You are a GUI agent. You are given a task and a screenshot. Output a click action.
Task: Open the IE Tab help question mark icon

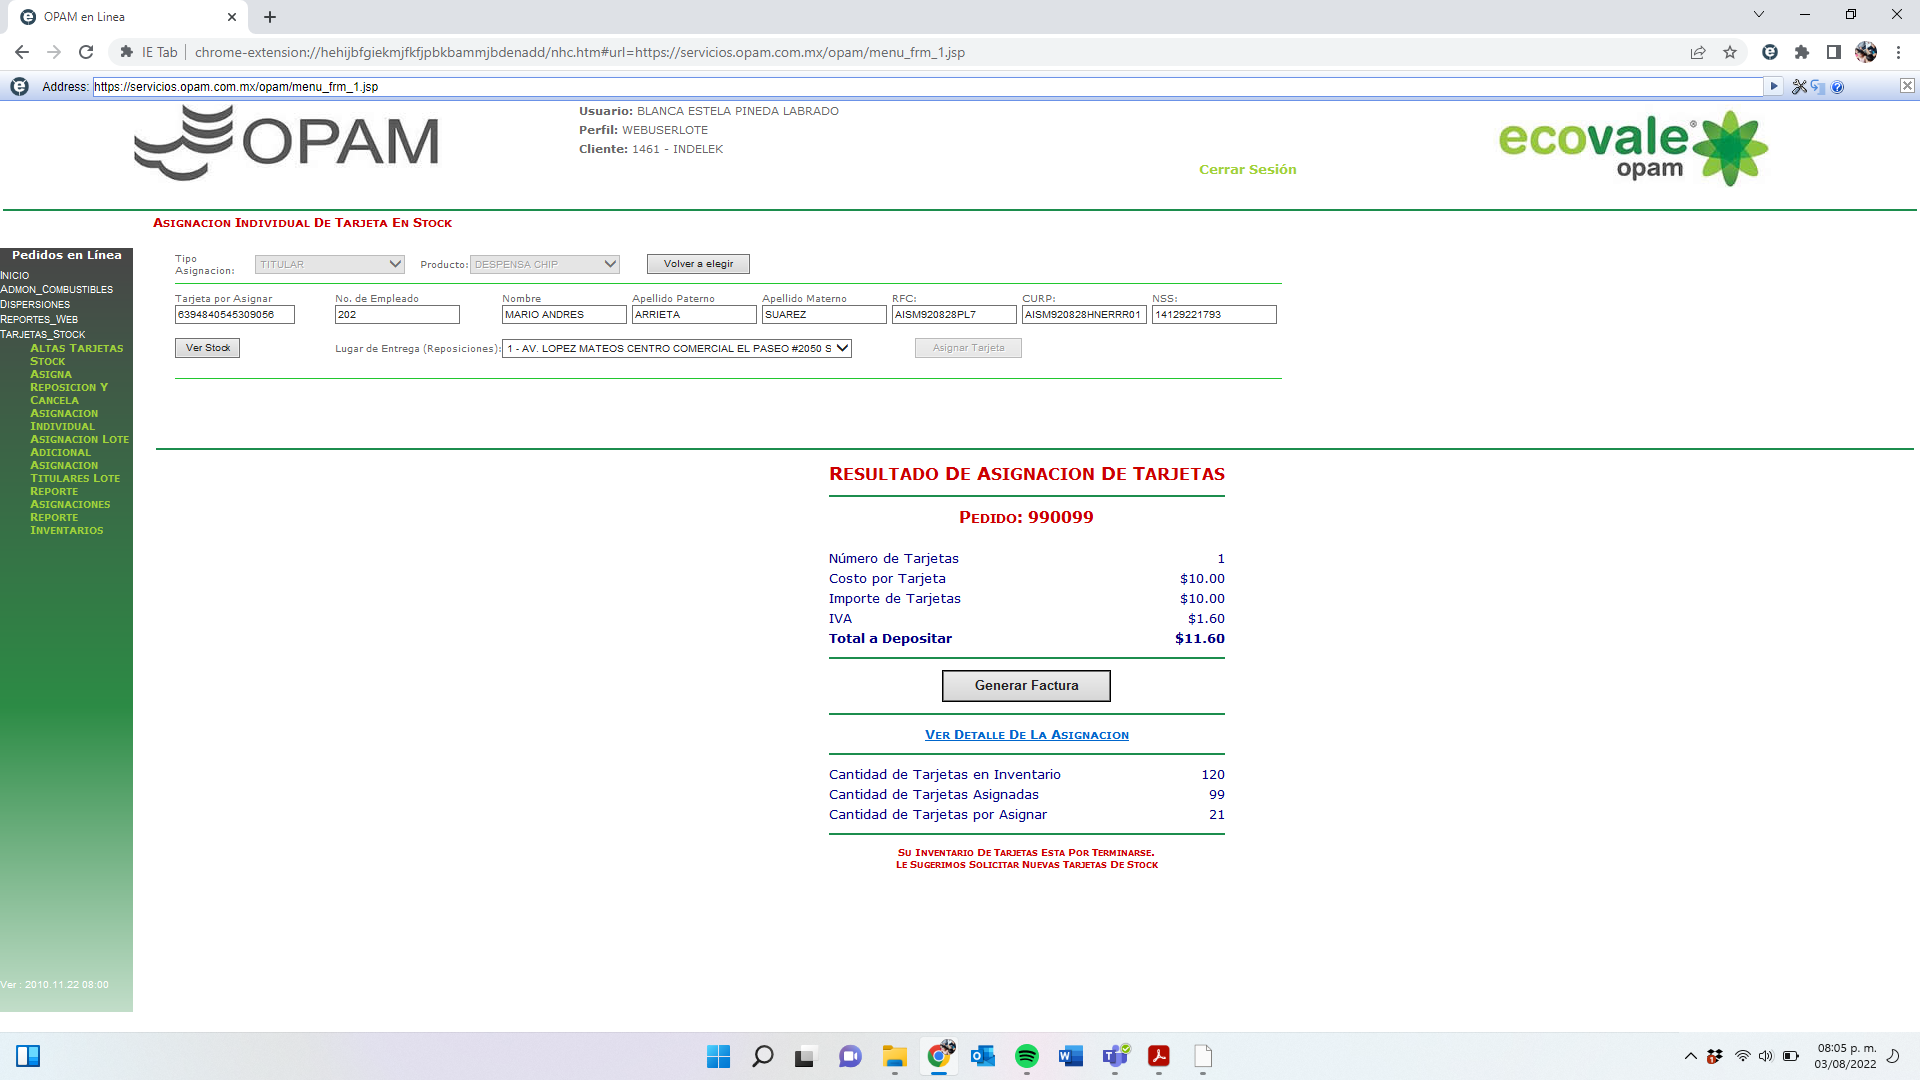(x=1837, y=87)
